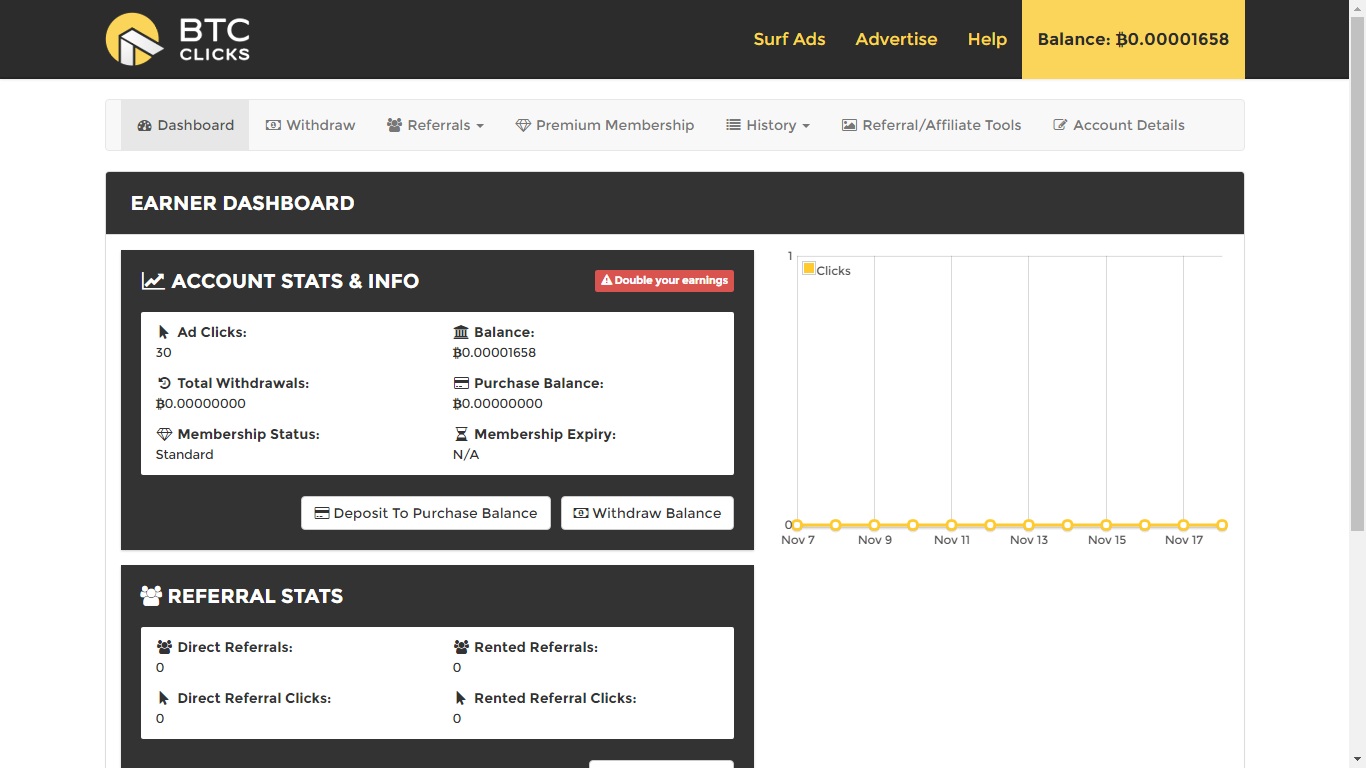This screenshot has width=1366, height=768.
Task: Open the Dashboard tab with its gauge icon
Action: click(x=185, y=125)
